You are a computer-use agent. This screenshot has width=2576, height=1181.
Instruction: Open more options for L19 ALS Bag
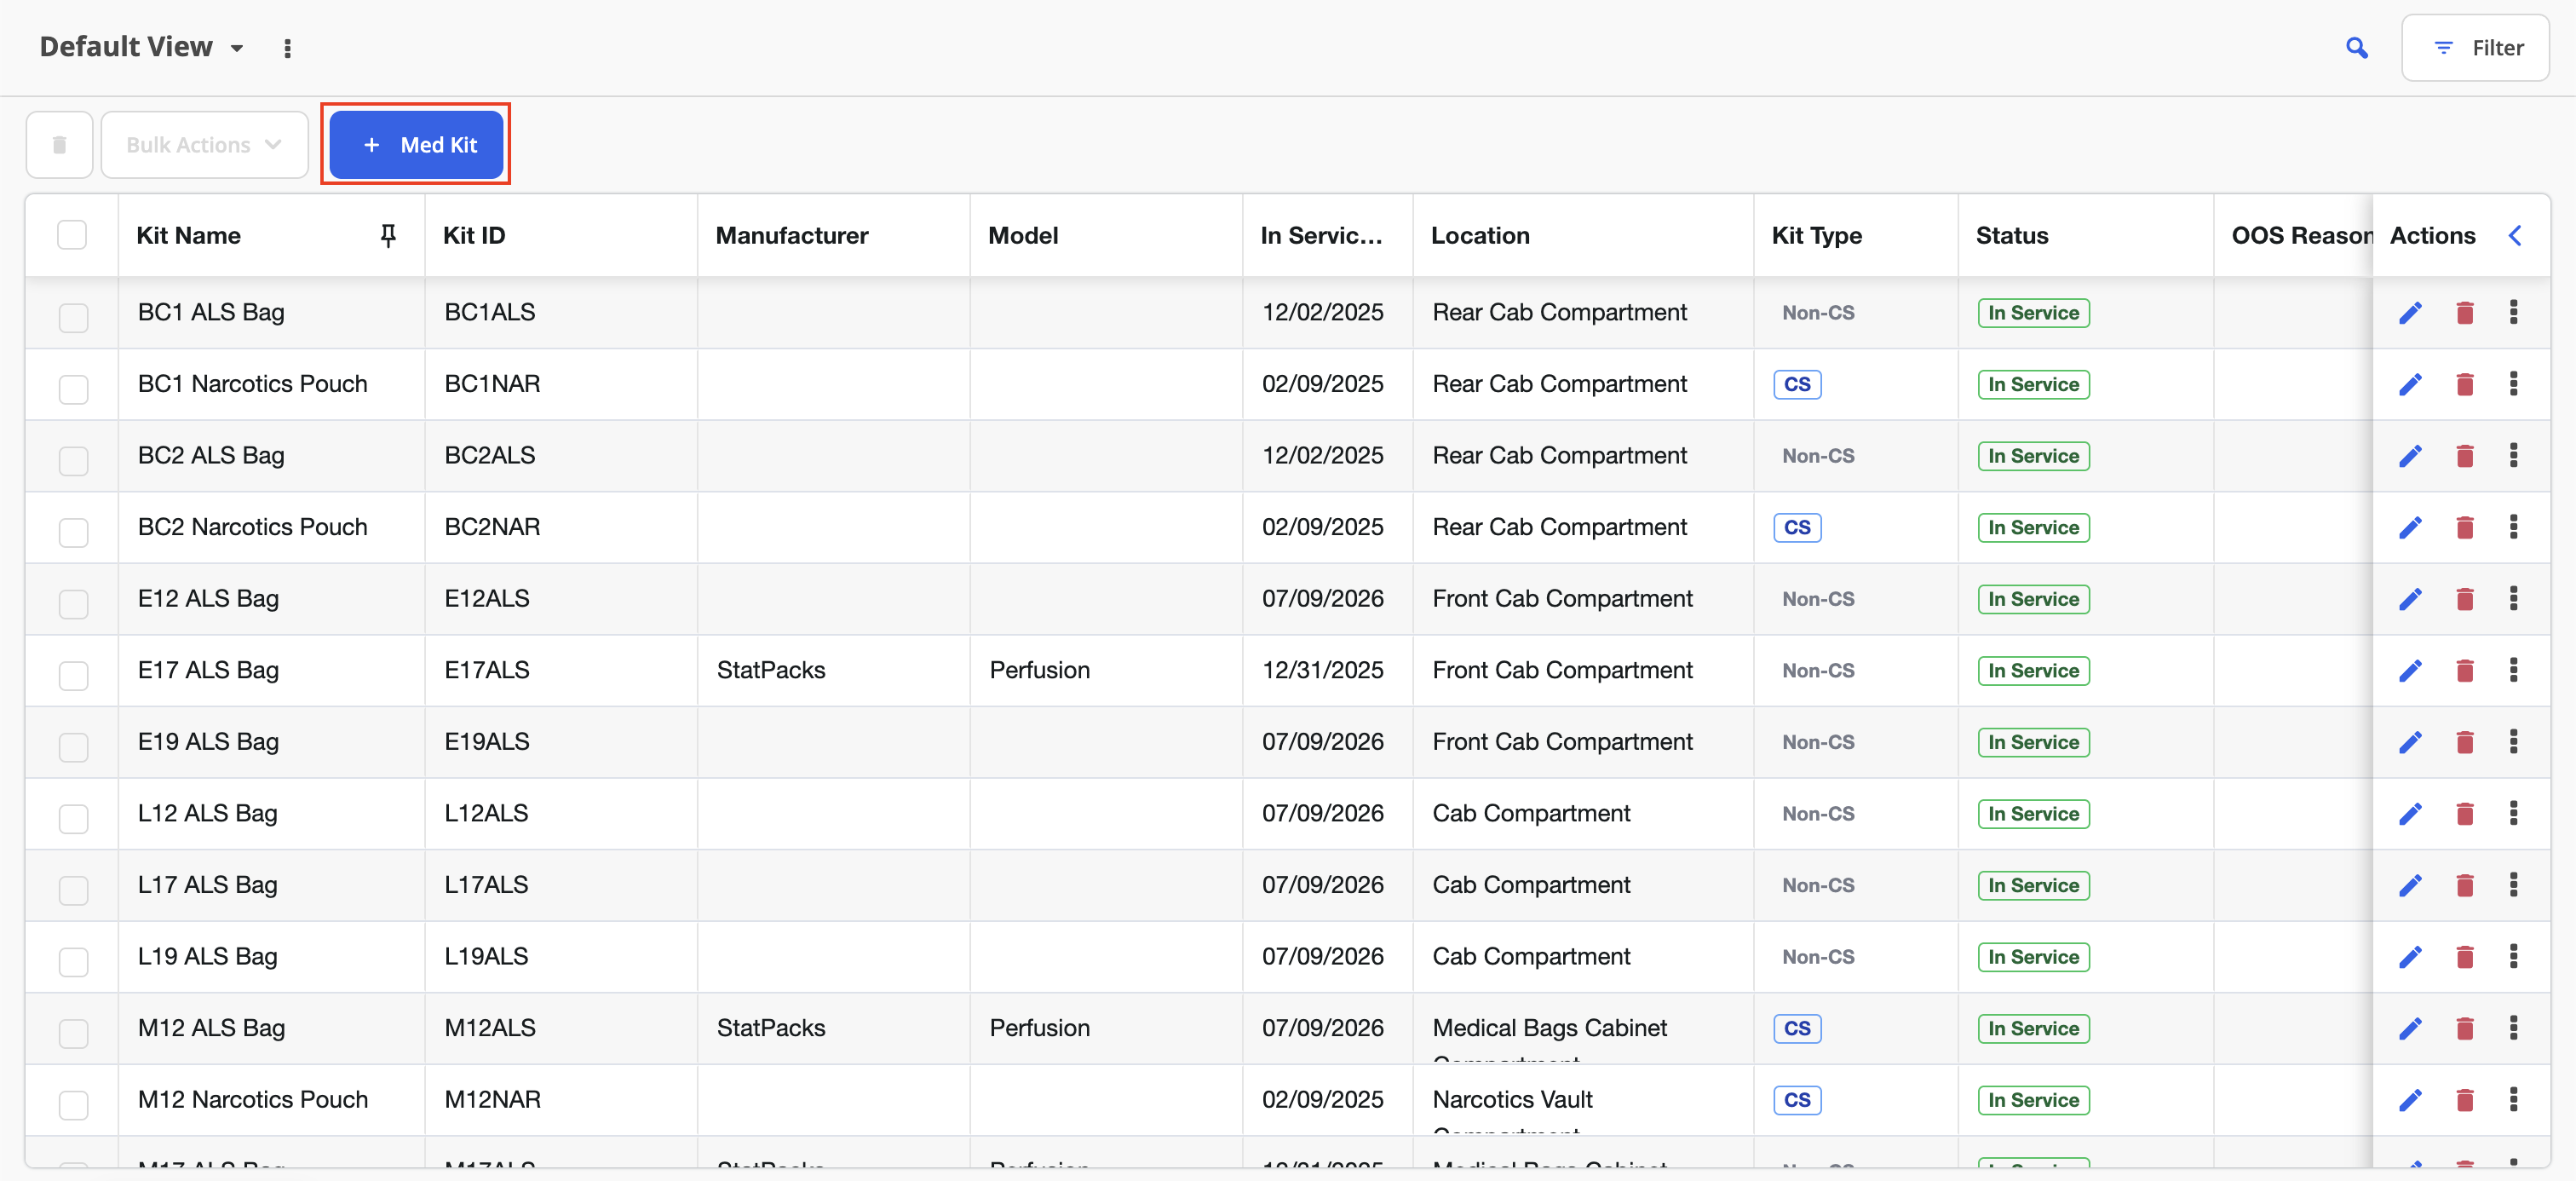(x=2513, y=957)
